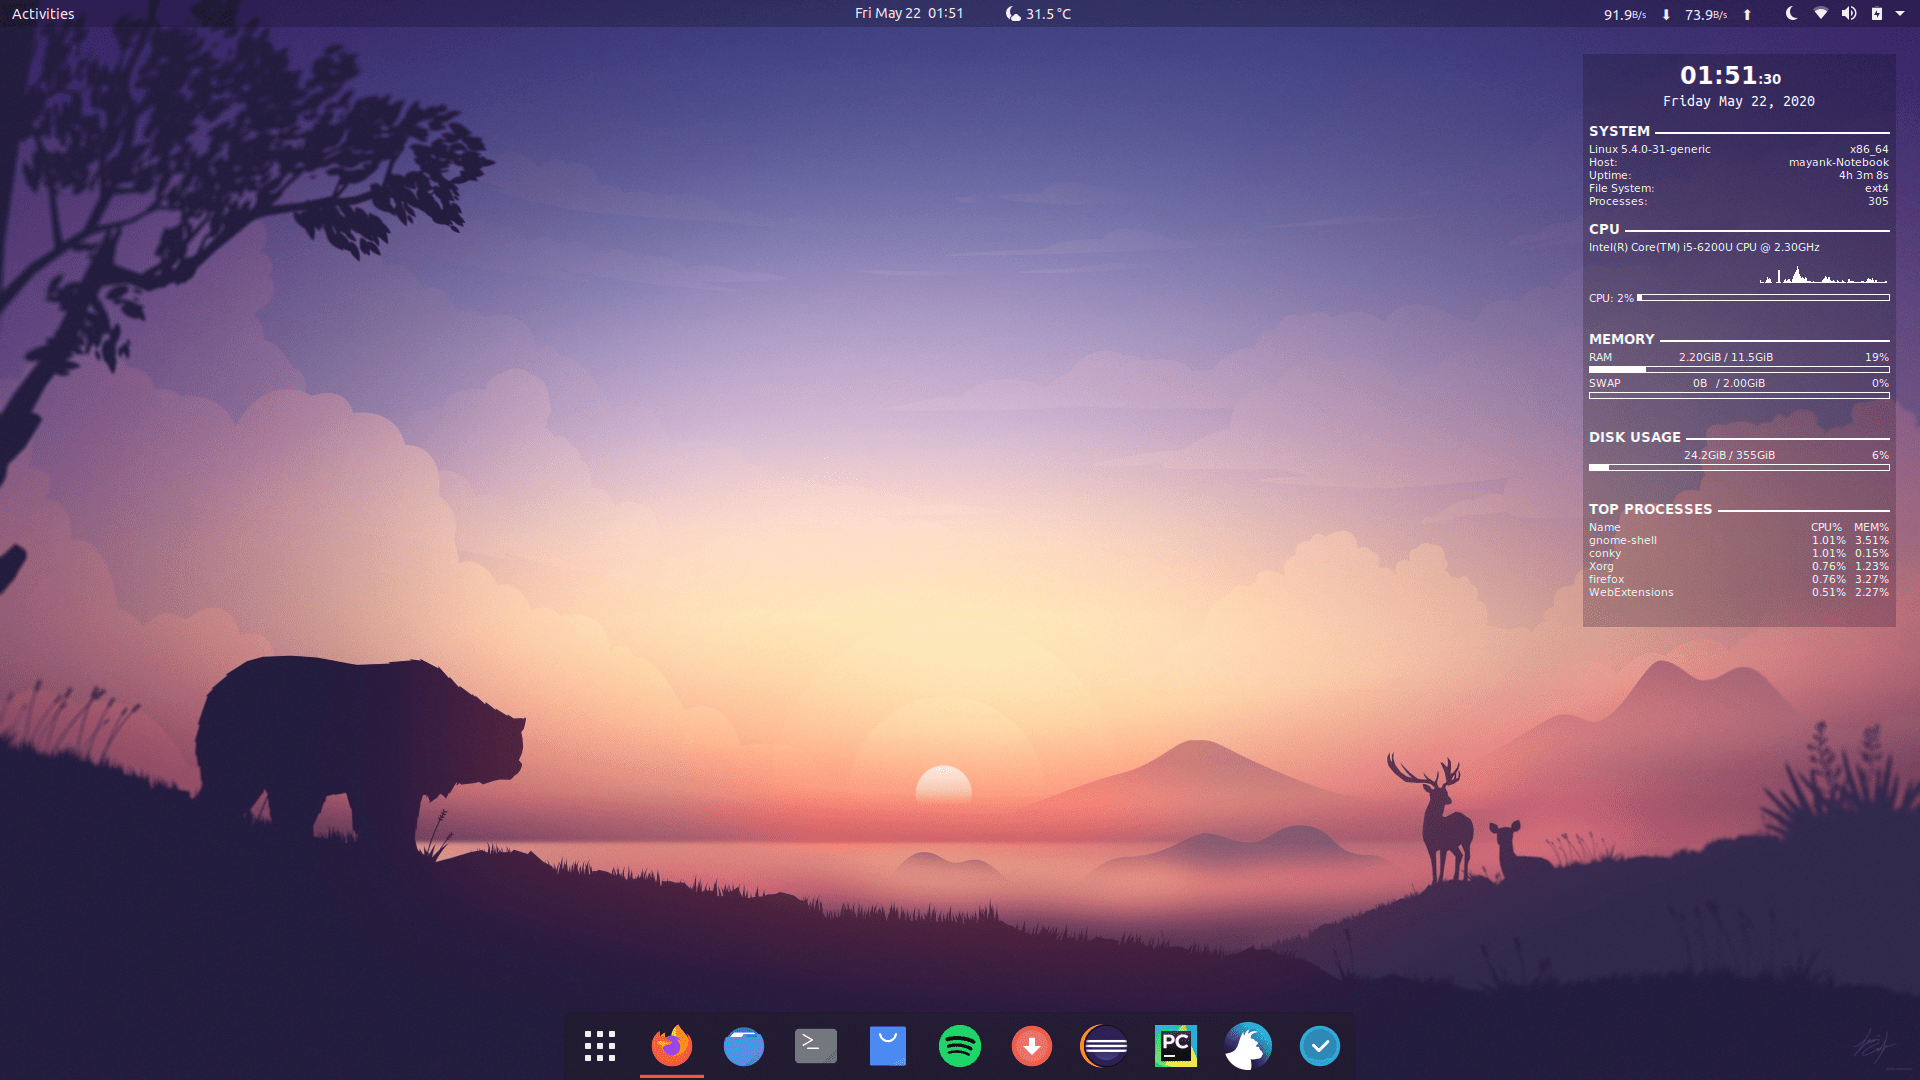This screenshot has height=1080, width=1920.
Task: Click the 73.9 B/s upload speed readout
Action: [x=1706, y=15]
